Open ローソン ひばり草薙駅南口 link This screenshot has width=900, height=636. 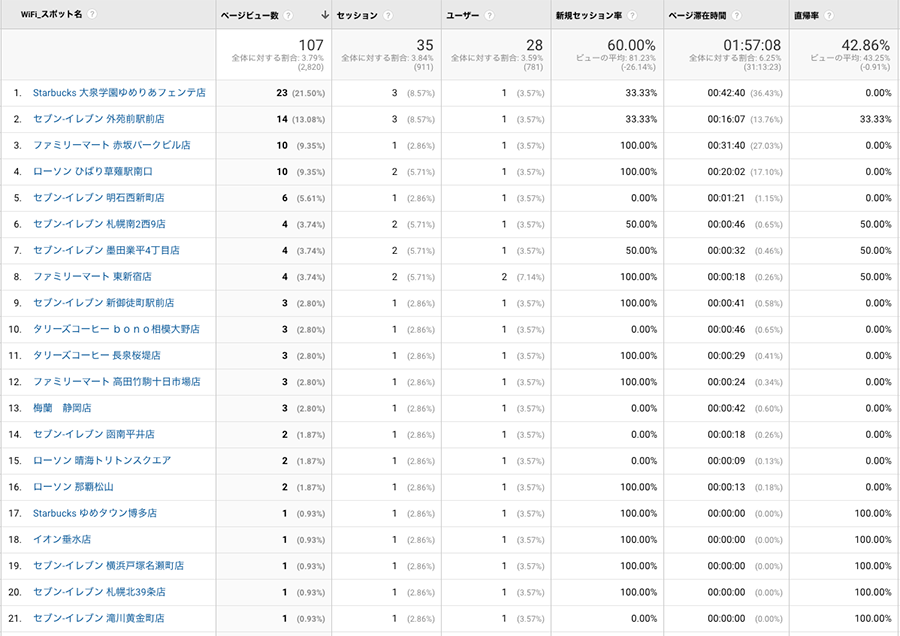point(92,172)
